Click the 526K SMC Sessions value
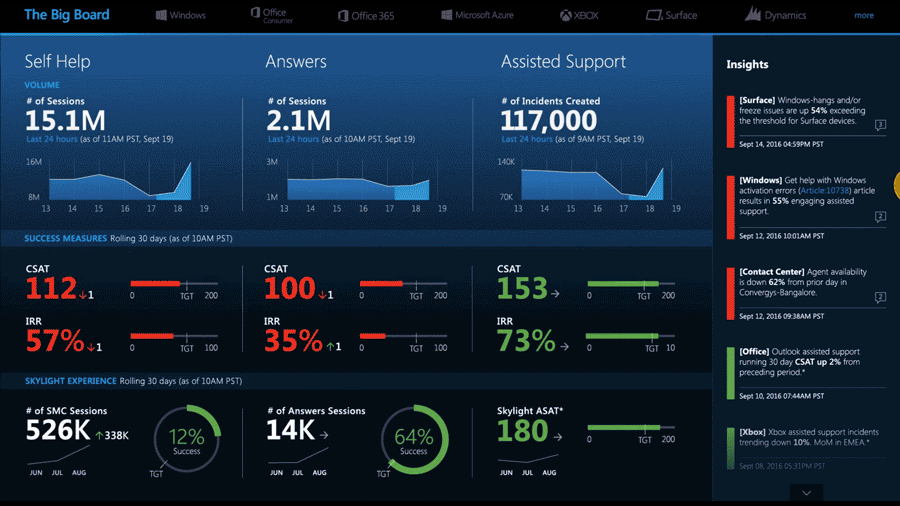The width and height of the screenshot is (900, 506). (58, 430)
